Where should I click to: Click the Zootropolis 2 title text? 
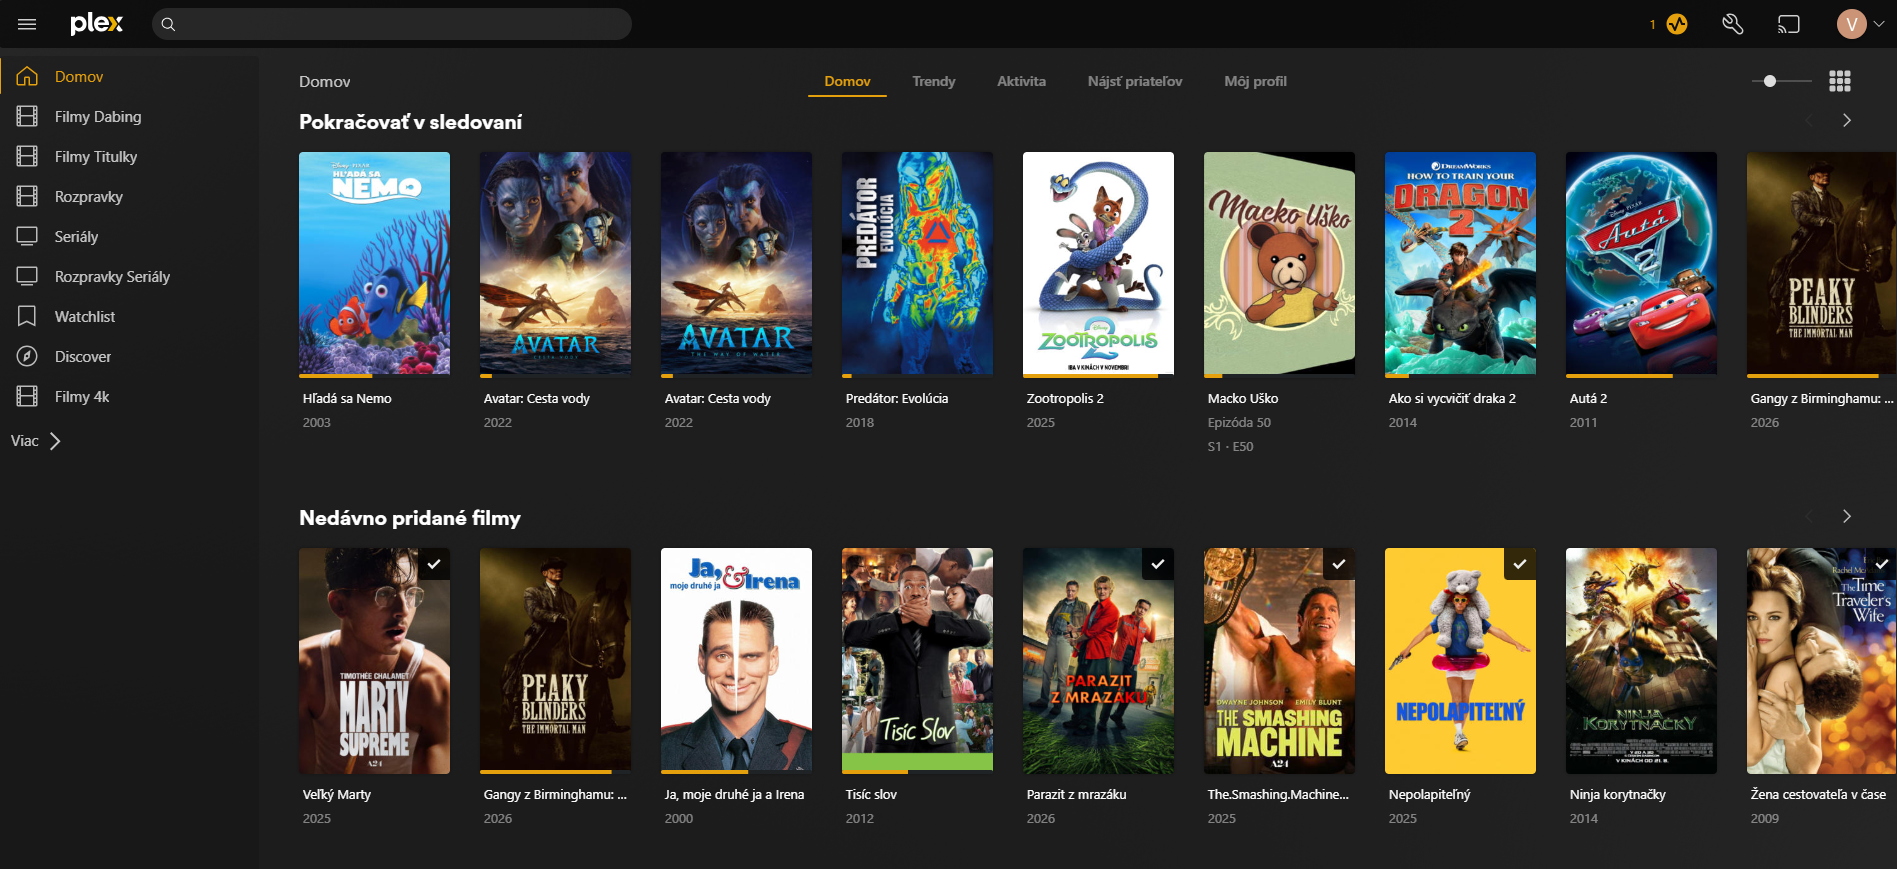click(1065, 398)
